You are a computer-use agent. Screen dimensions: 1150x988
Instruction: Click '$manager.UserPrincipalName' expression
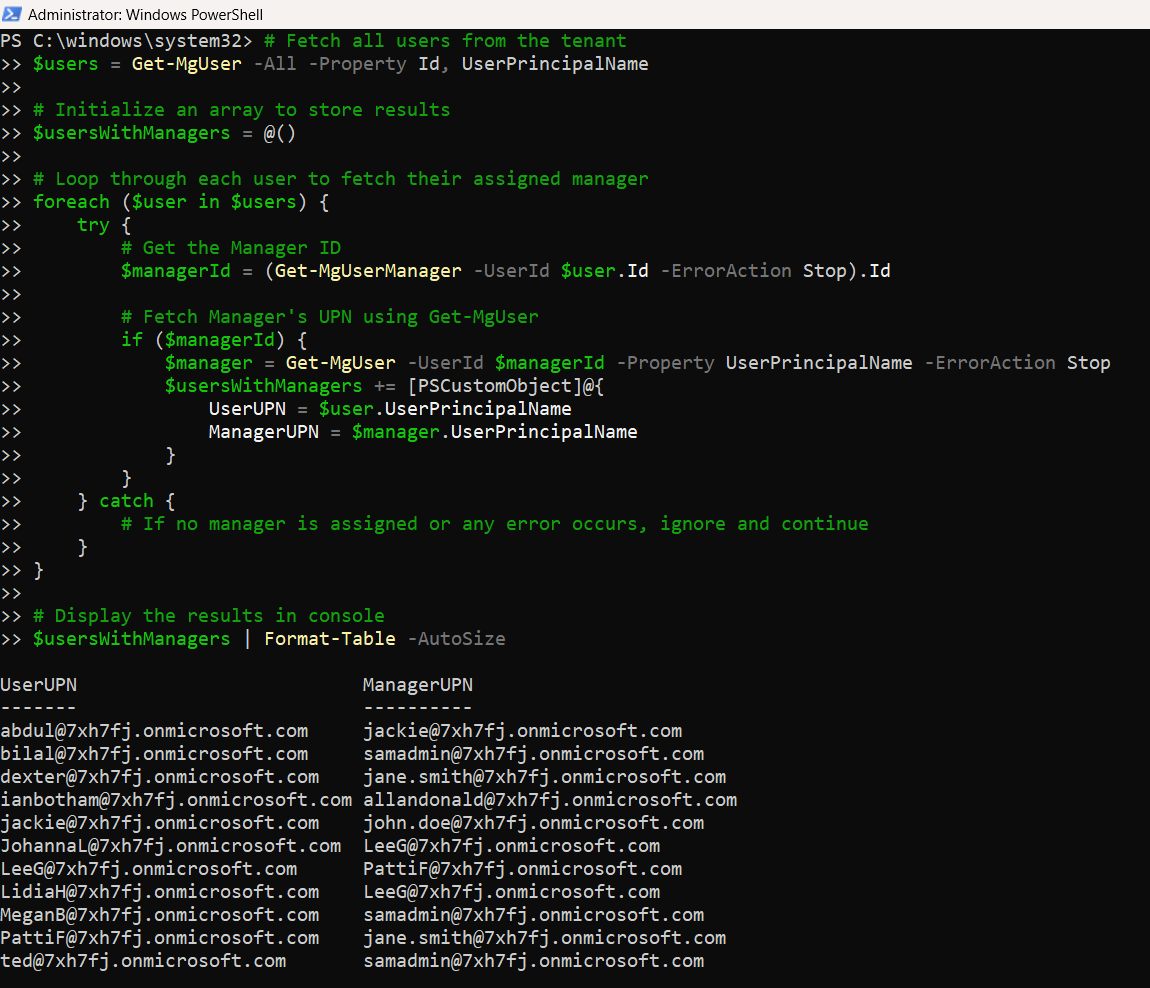coord(495,432)
